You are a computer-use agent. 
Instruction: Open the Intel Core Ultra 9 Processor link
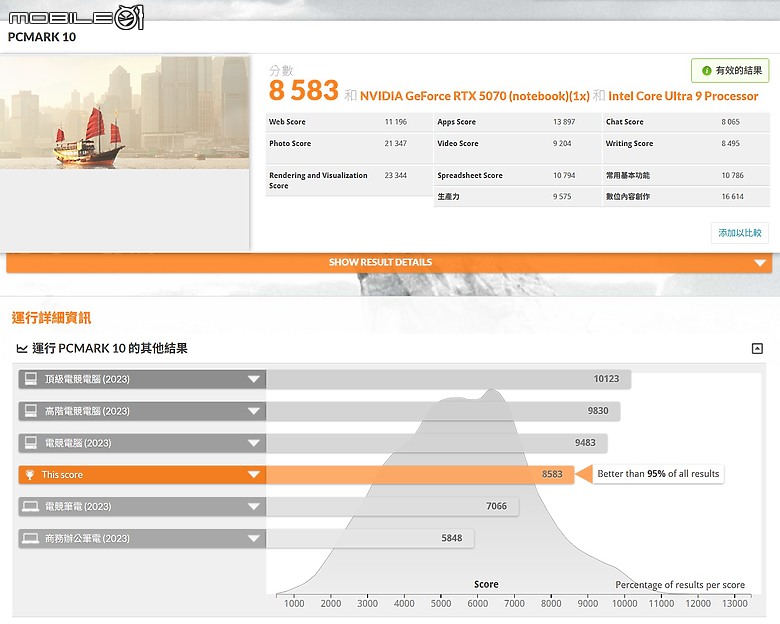click(x=683, y=96)
